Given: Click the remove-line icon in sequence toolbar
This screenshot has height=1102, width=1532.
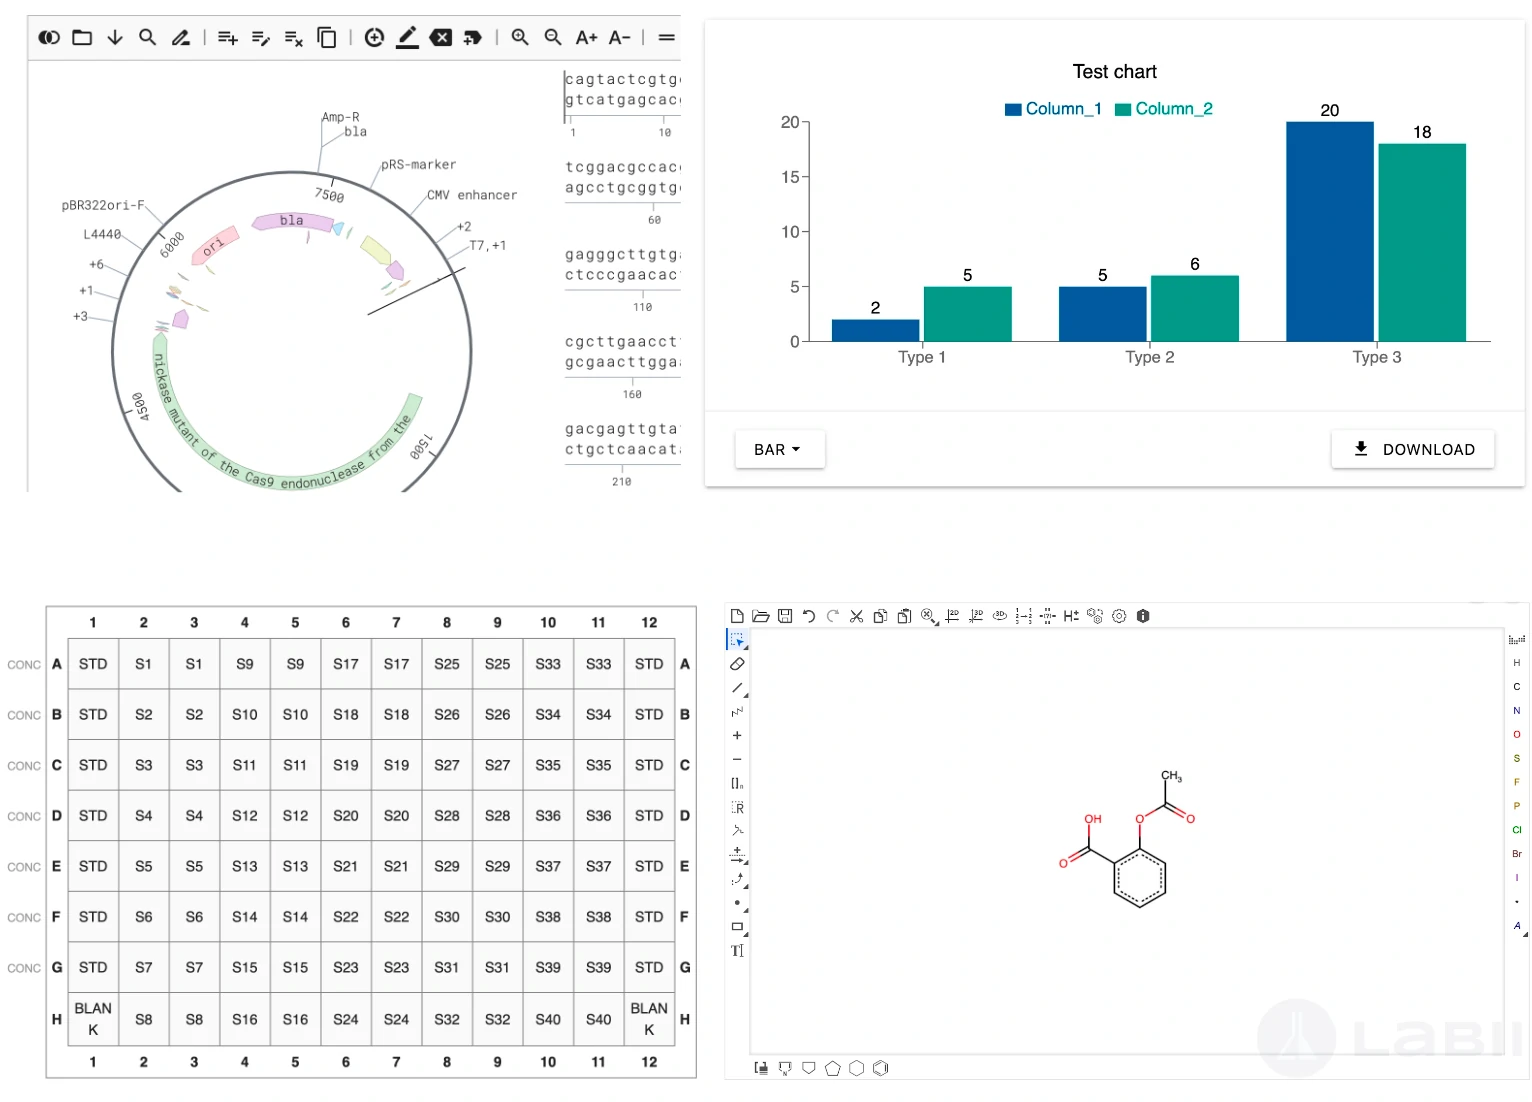Looking at the screenshot, I should (x=293, y=38).
